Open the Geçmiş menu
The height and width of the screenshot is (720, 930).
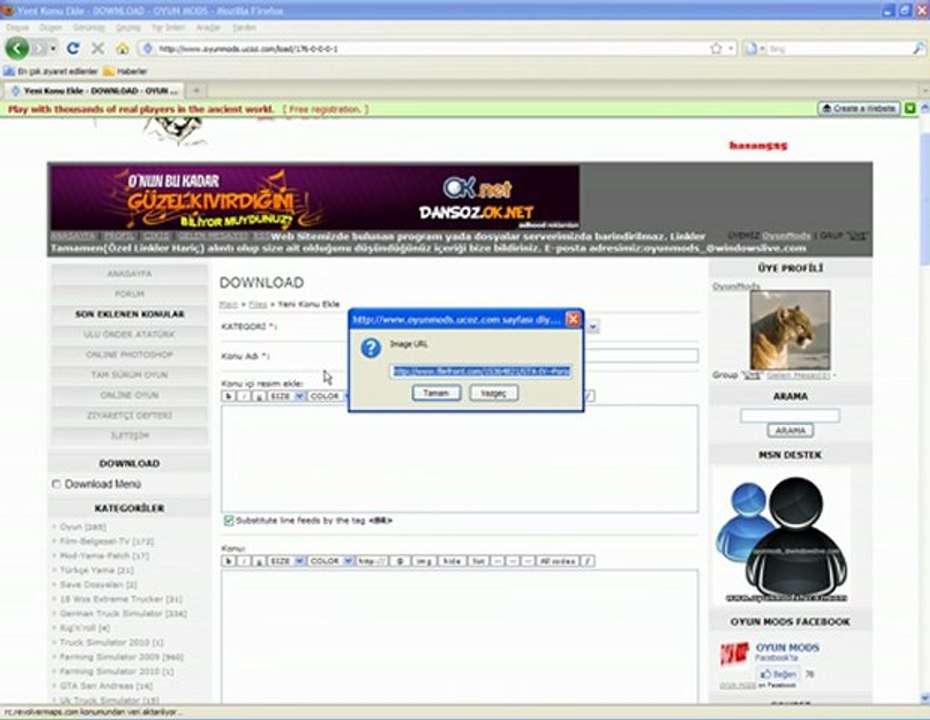128,27
